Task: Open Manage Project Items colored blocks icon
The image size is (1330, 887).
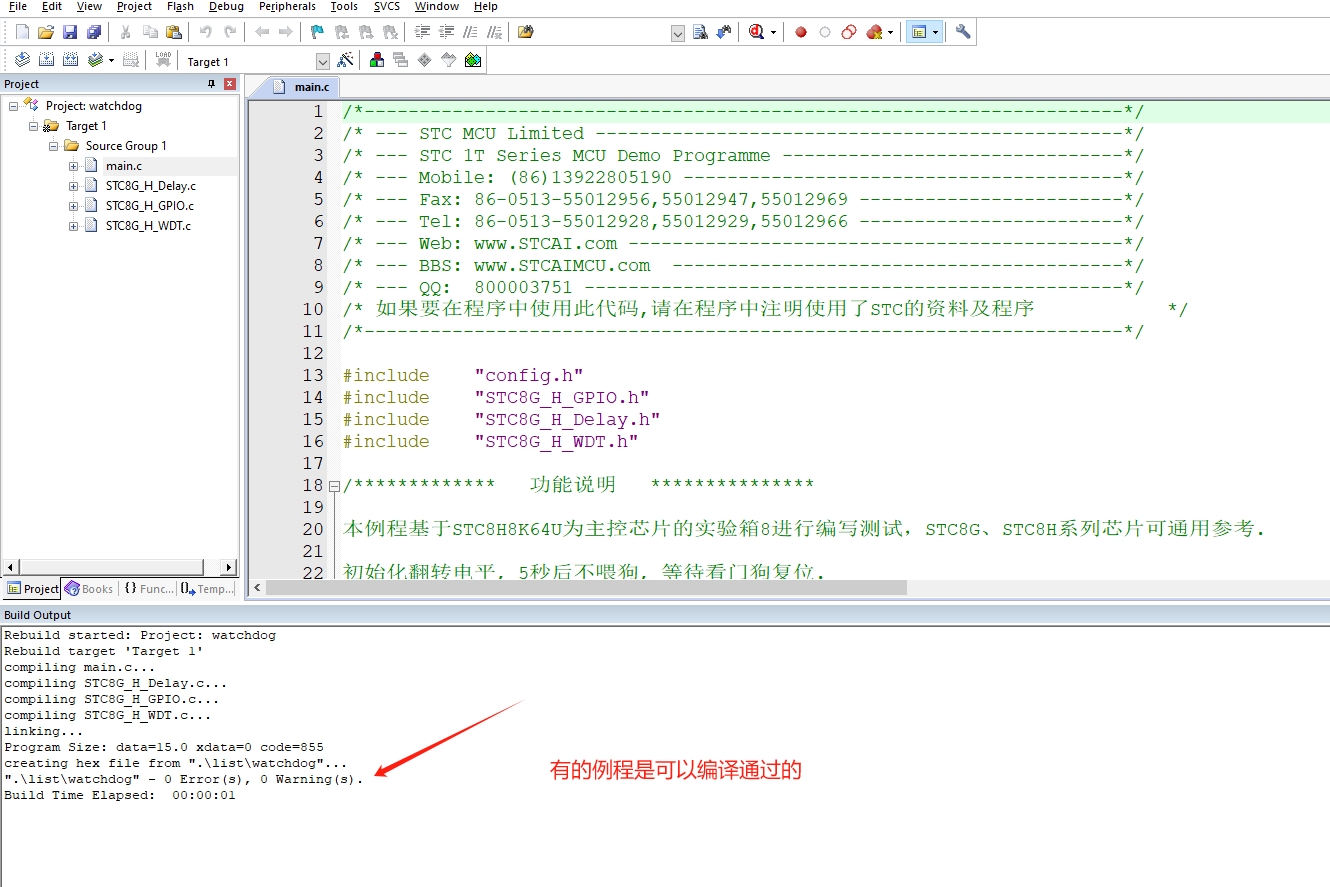Action: (x=377, y=60)
